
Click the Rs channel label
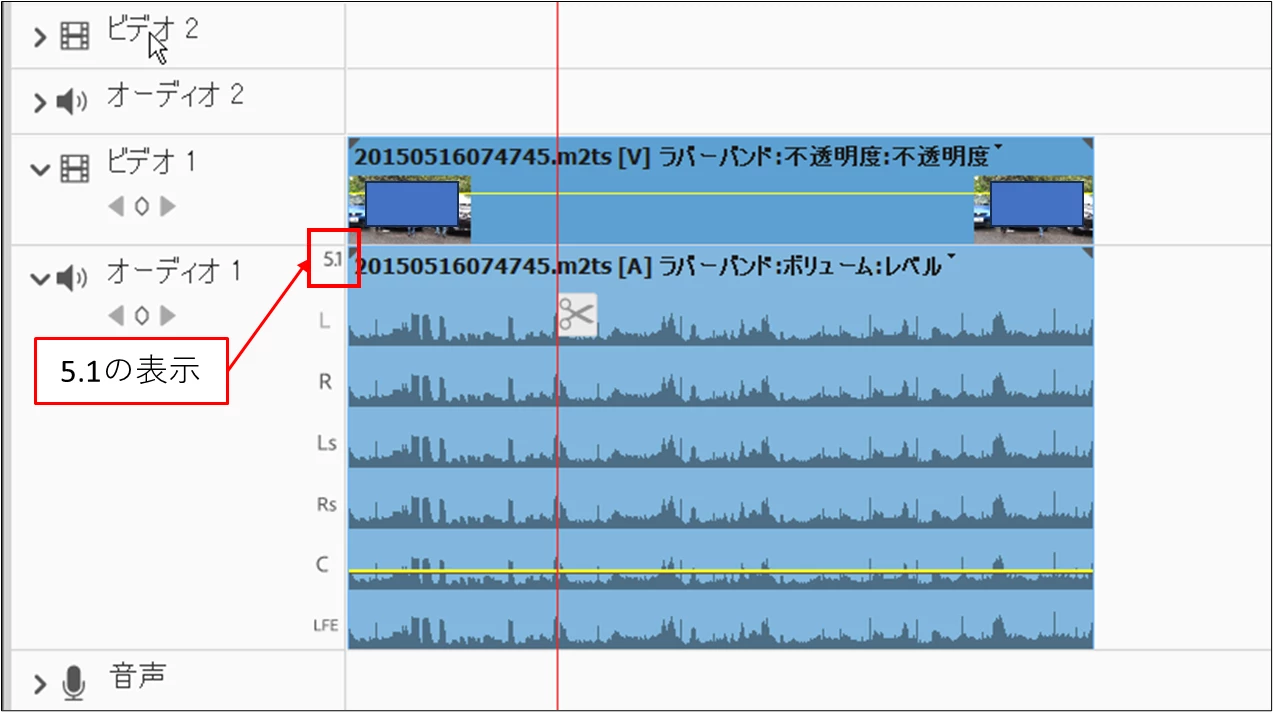tap(326, 505)
